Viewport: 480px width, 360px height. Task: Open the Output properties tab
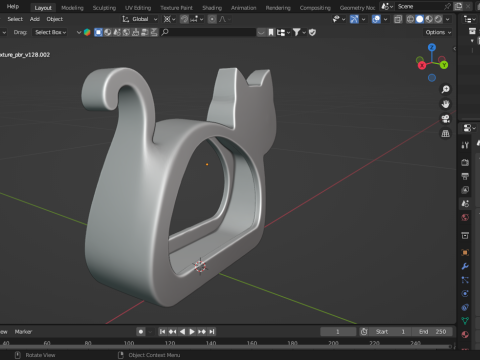tap(465, 176)
